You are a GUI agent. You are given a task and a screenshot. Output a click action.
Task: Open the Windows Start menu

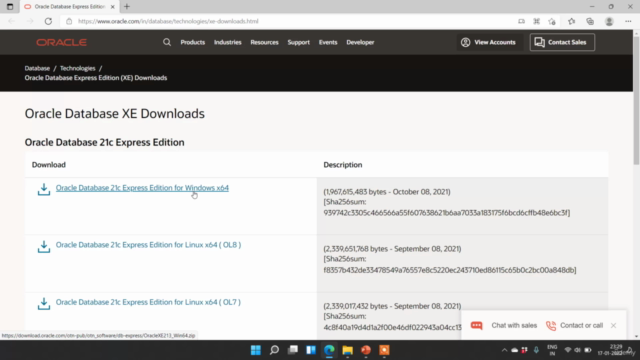coord(256,350)
